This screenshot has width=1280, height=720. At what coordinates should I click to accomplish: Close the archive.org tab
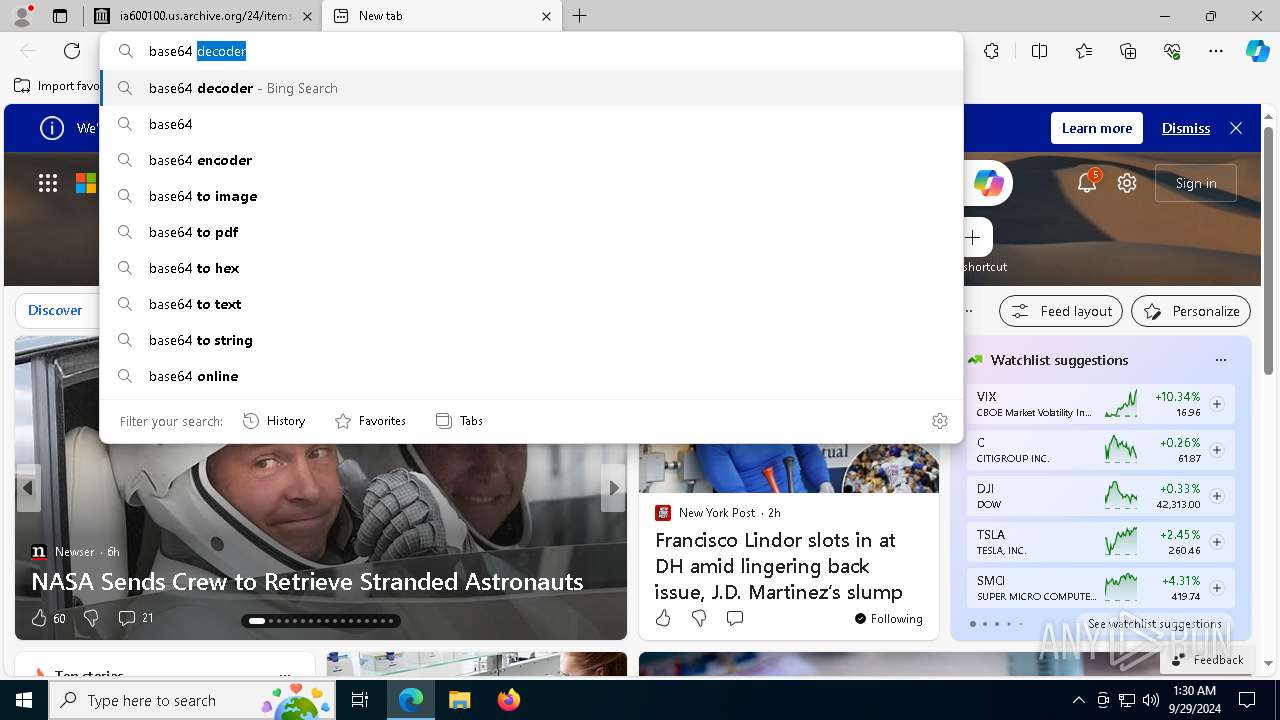(x=307, y=16)
